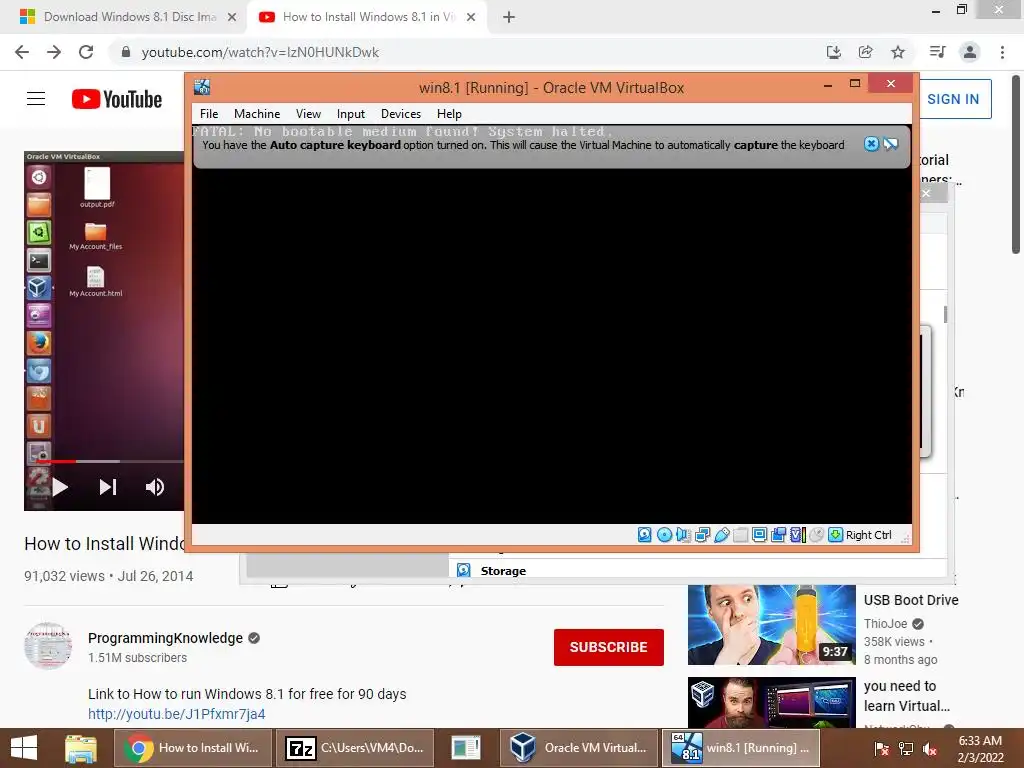
Task: Play the YouTube video
Action: 60,487
